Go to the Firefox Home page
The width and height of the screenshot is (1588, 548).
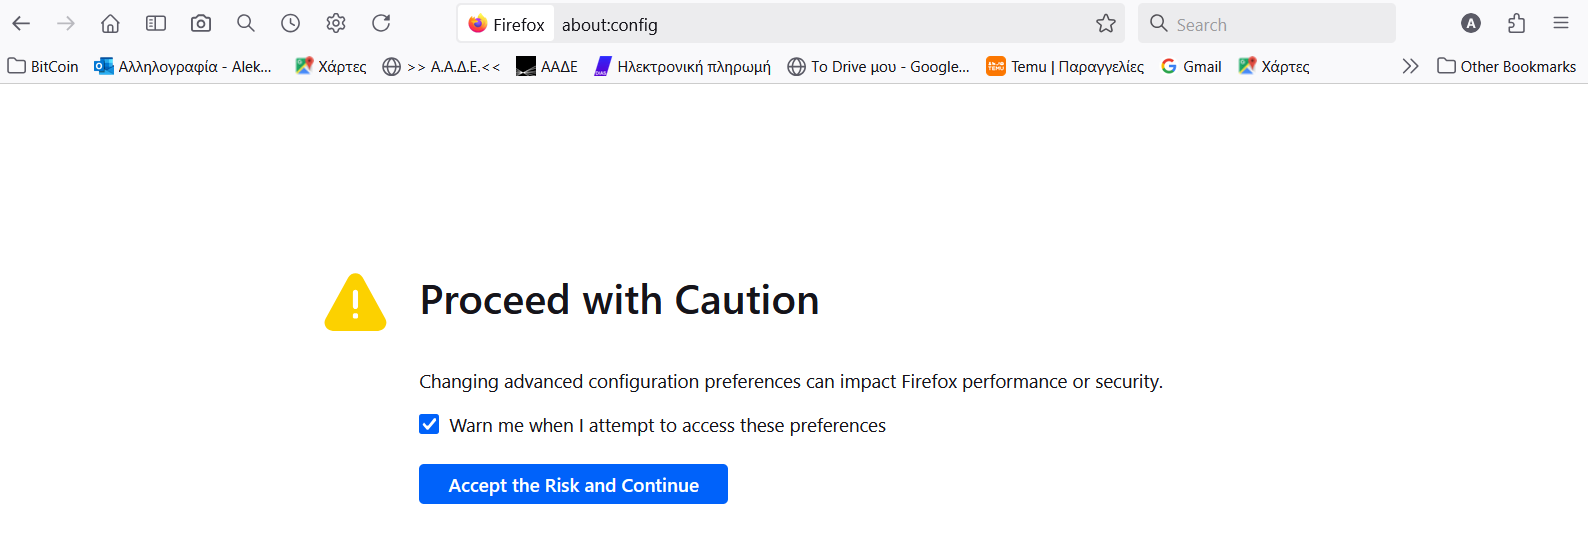tap(110, 23)
